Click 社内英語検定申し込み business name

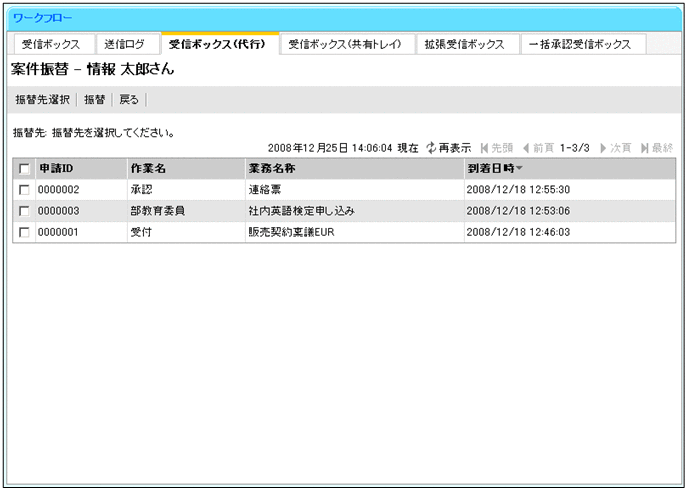[x=301, y=211]
